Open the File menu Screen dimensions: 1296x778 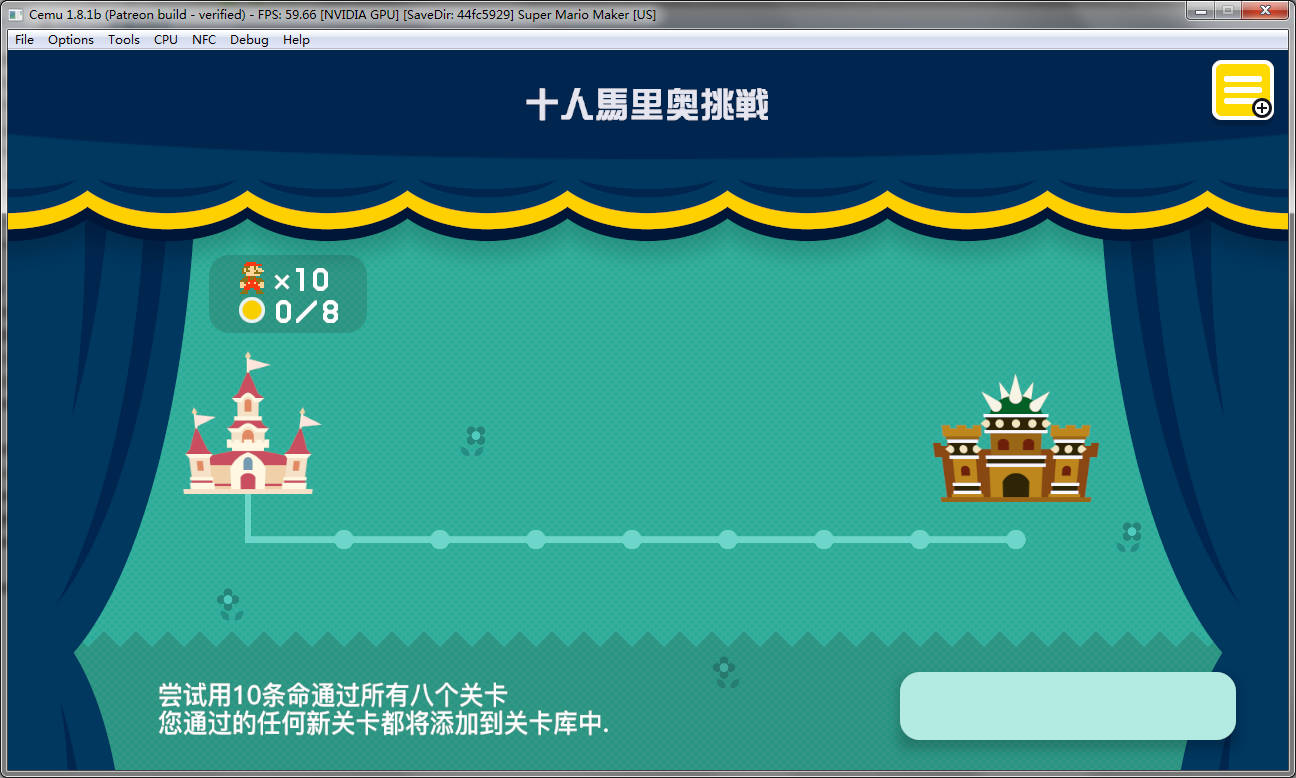tap(23, 39)
